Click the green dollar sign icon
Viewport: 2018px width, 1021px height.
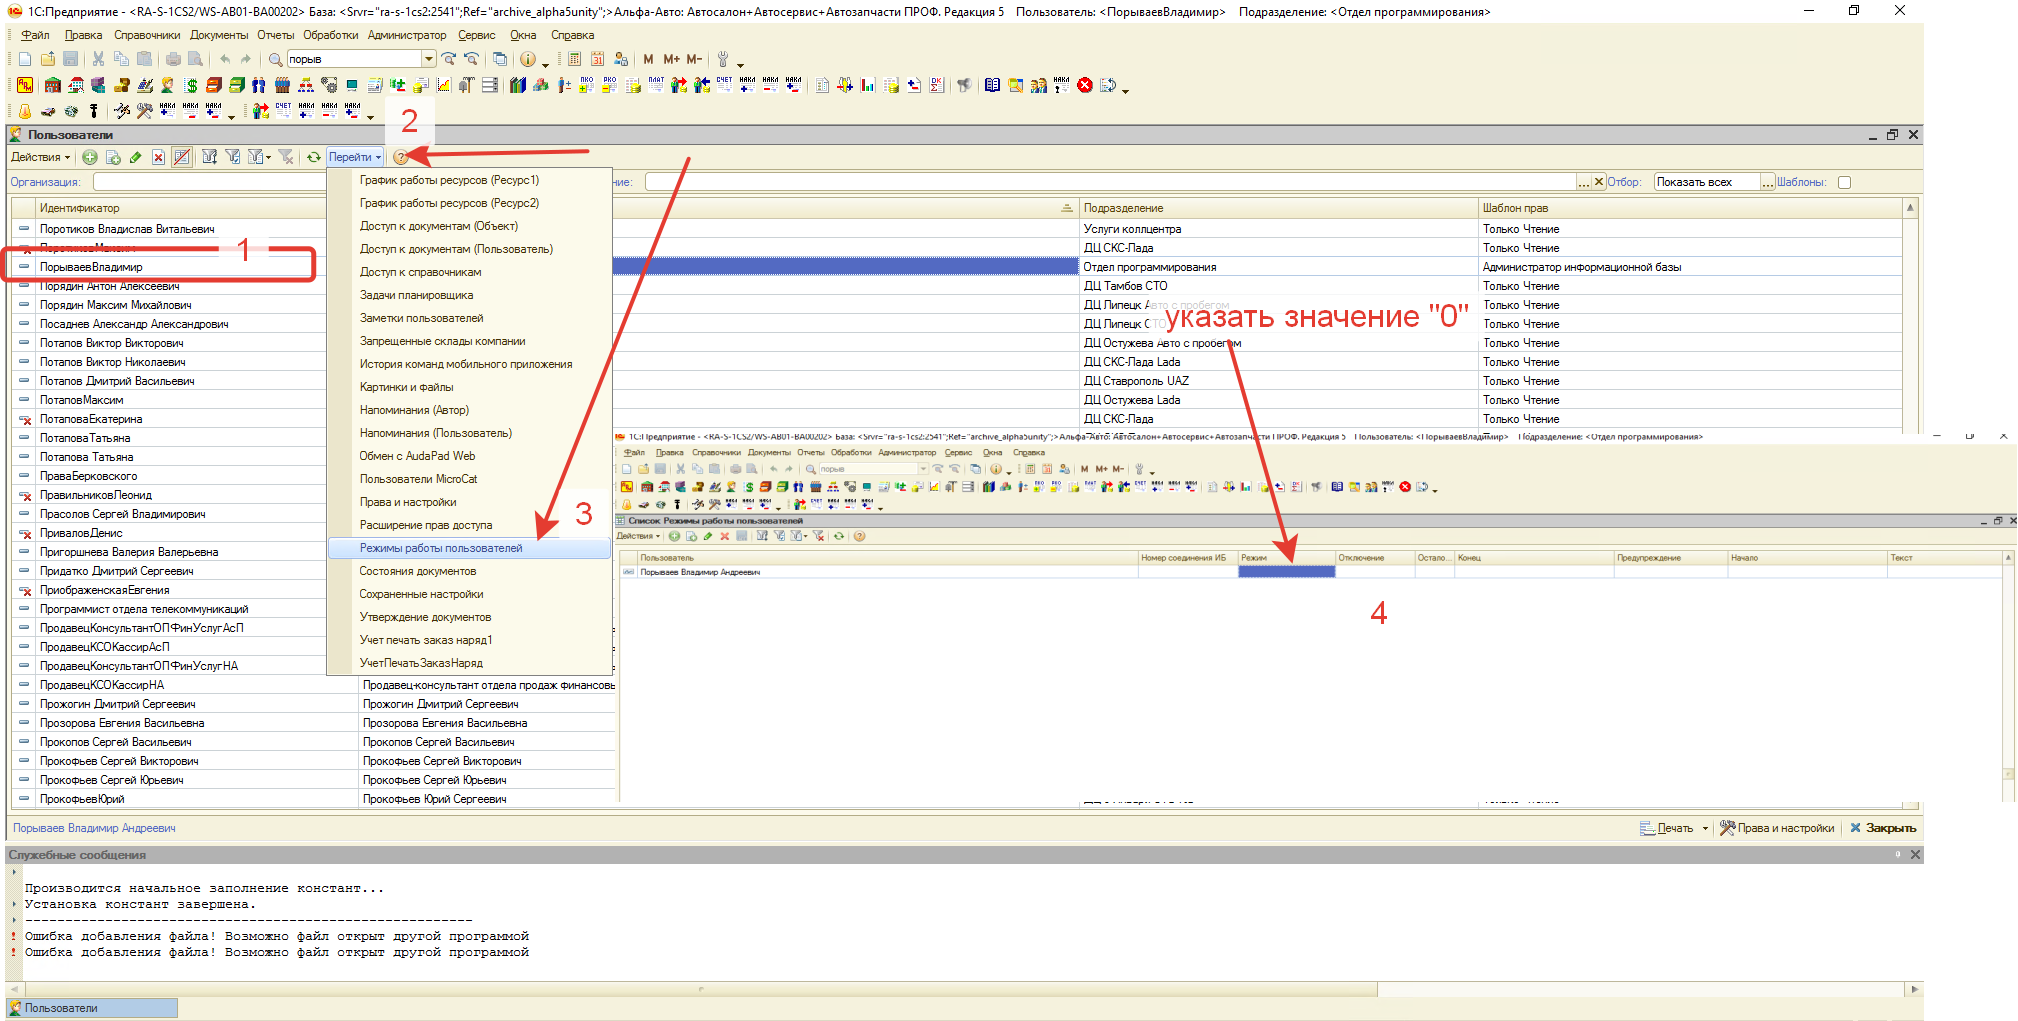191,85
